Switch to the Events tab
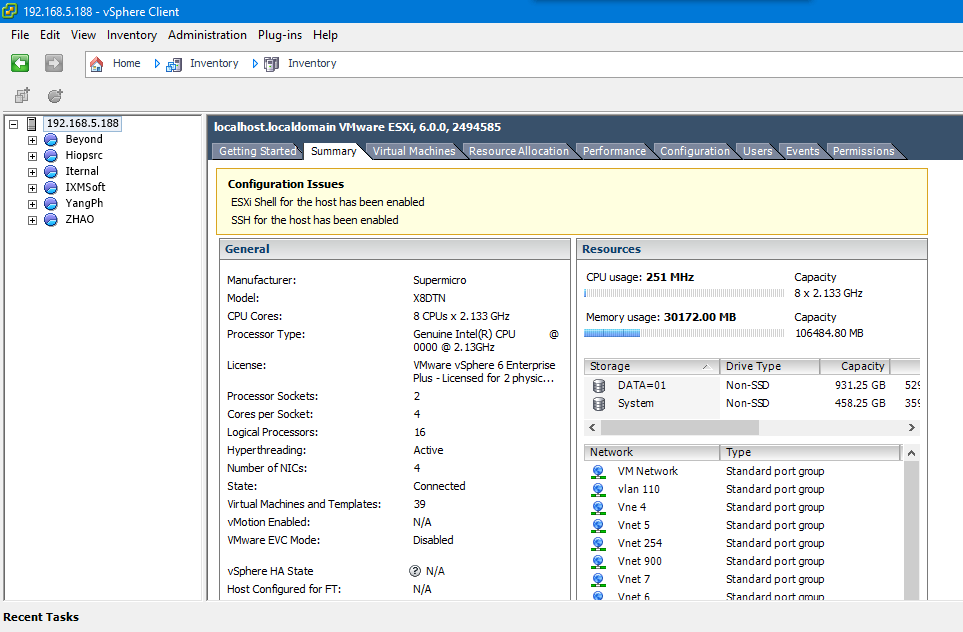Image resolution: width=963 pixels, height=632 pixels. [x=802, y=151]
